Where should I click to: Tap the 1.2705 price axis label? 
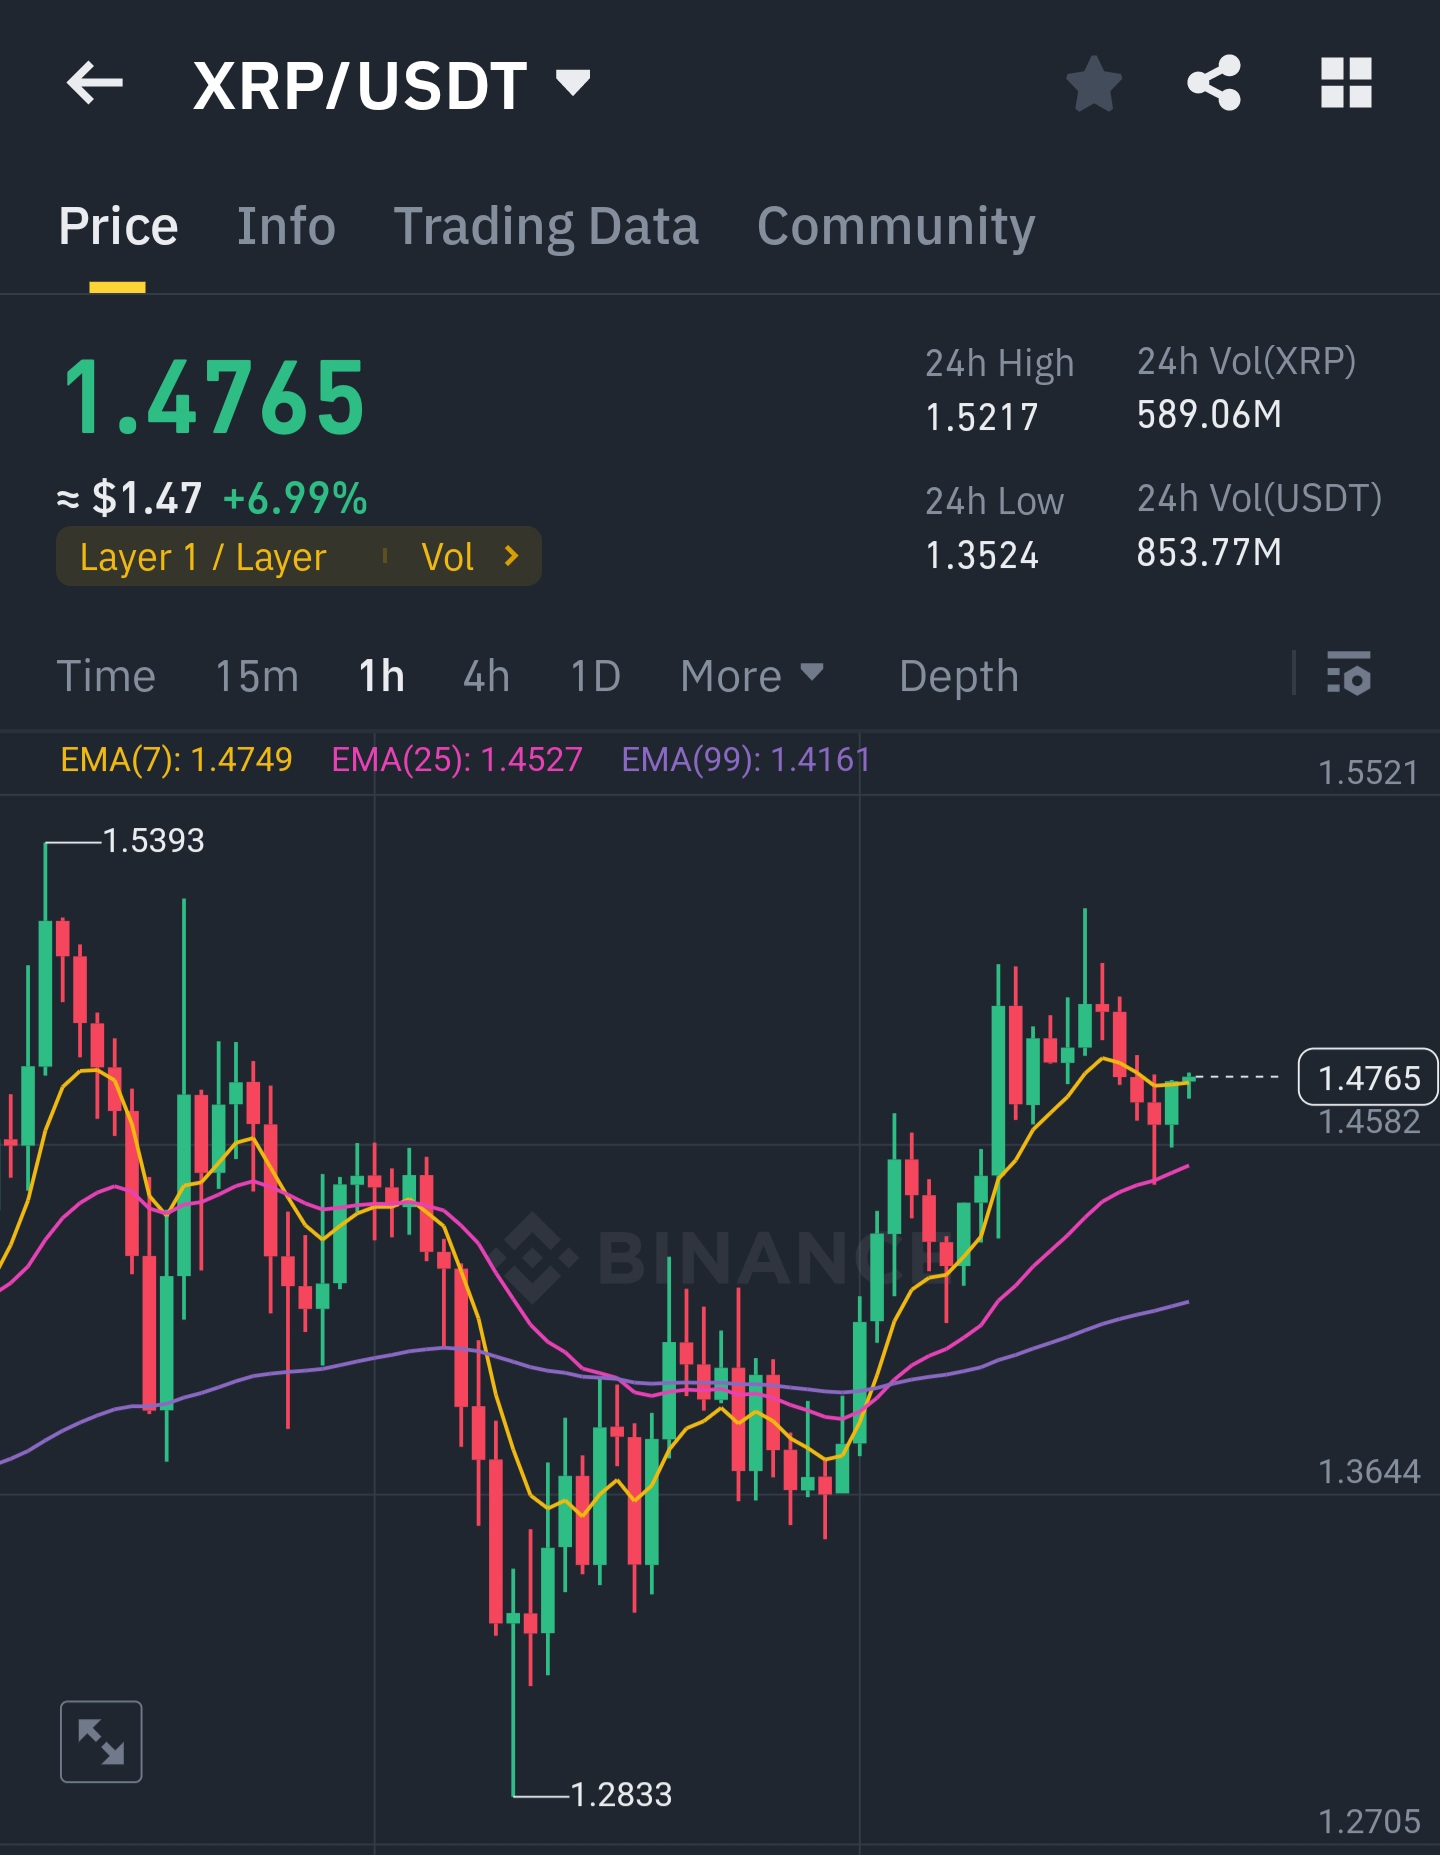pyautogui.click(x=1369, y=1822)
